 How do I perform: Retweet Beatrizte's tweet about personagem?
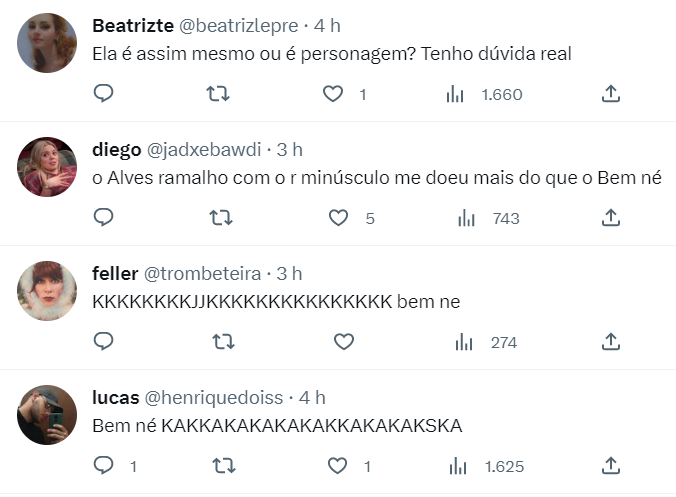(218, 94)
